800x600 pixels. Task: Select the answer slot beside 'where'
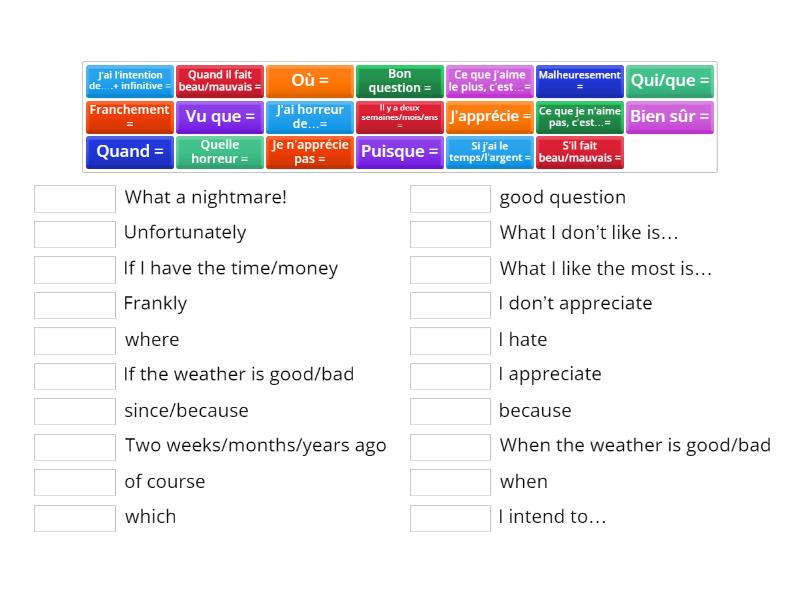[x=75, y=340]
